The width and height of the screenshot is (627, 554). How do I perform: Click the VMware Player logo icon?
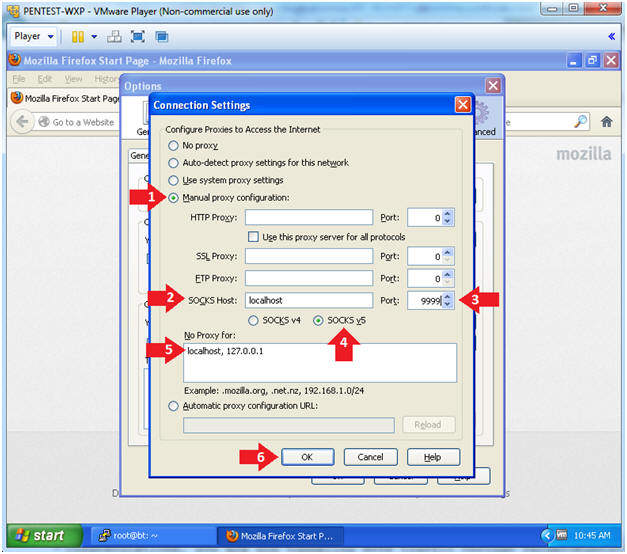13,11
